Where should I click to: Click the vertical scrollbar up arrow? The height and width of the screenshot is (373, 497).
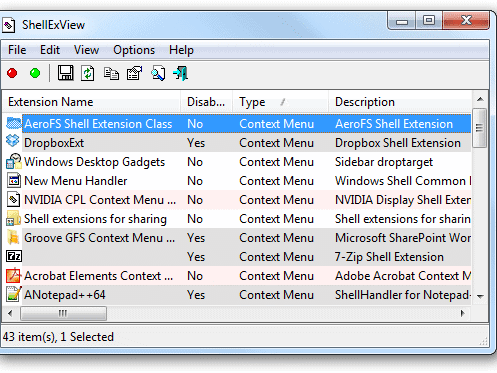coord(480,99)
